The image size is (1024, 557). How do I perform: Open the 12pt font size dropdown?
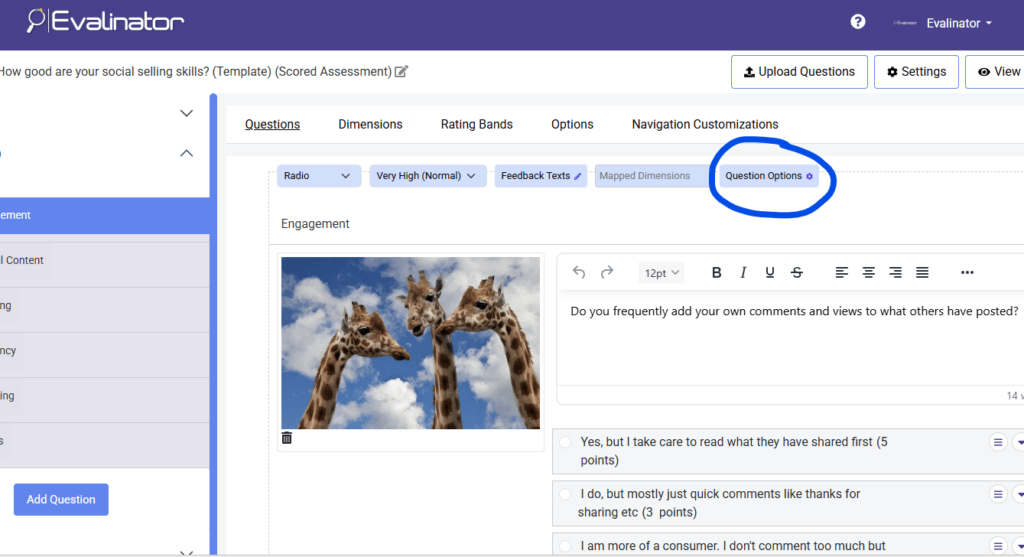(661, 272)
